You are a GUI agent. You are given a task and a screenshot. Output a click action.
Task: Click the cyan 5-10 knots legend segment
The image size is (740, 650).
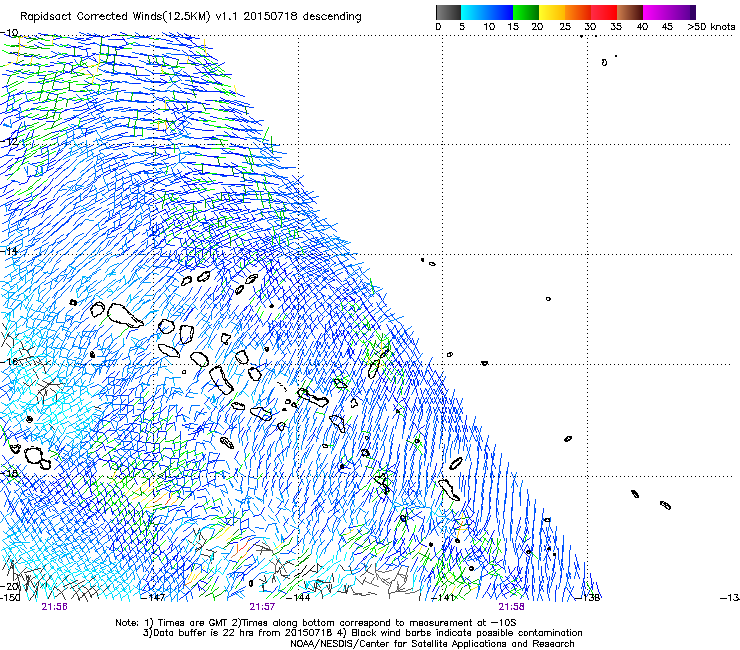473,12
